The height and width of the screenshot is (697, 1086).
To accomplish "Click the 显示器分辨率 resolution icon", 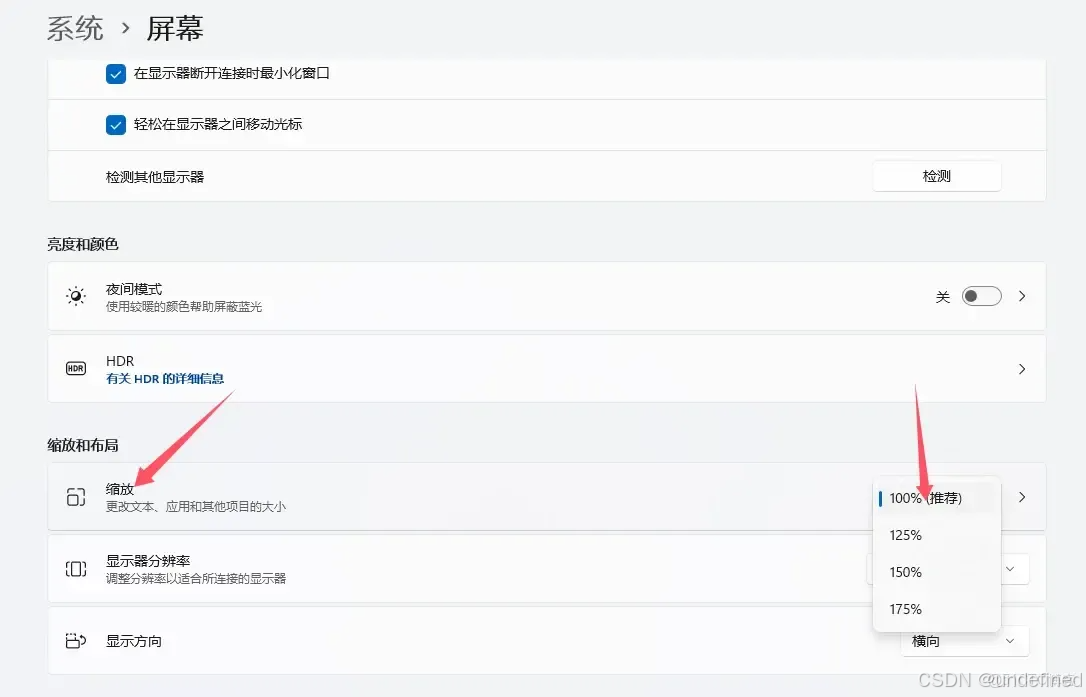I will click(x=75, y=569).
